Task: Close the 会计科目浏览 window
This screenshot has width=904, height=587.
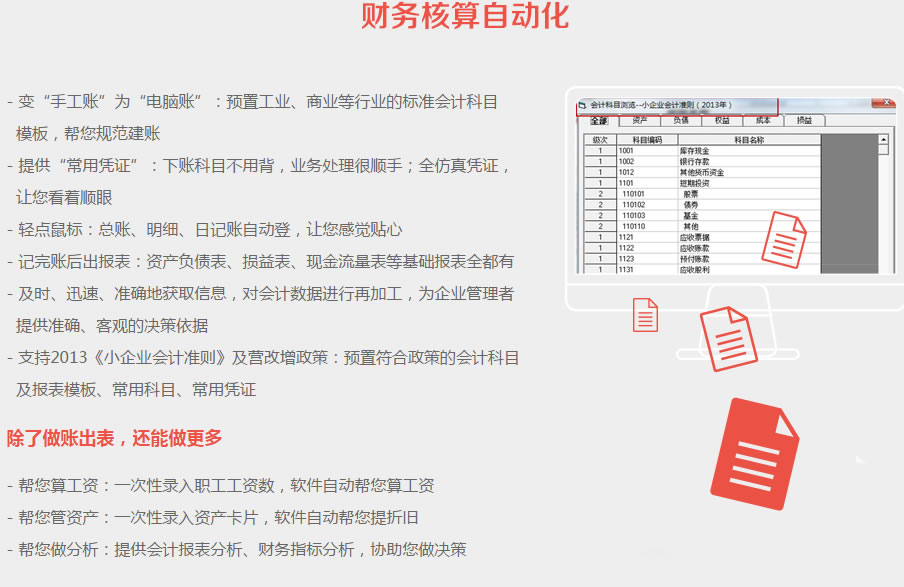Action: click(883, 104)
